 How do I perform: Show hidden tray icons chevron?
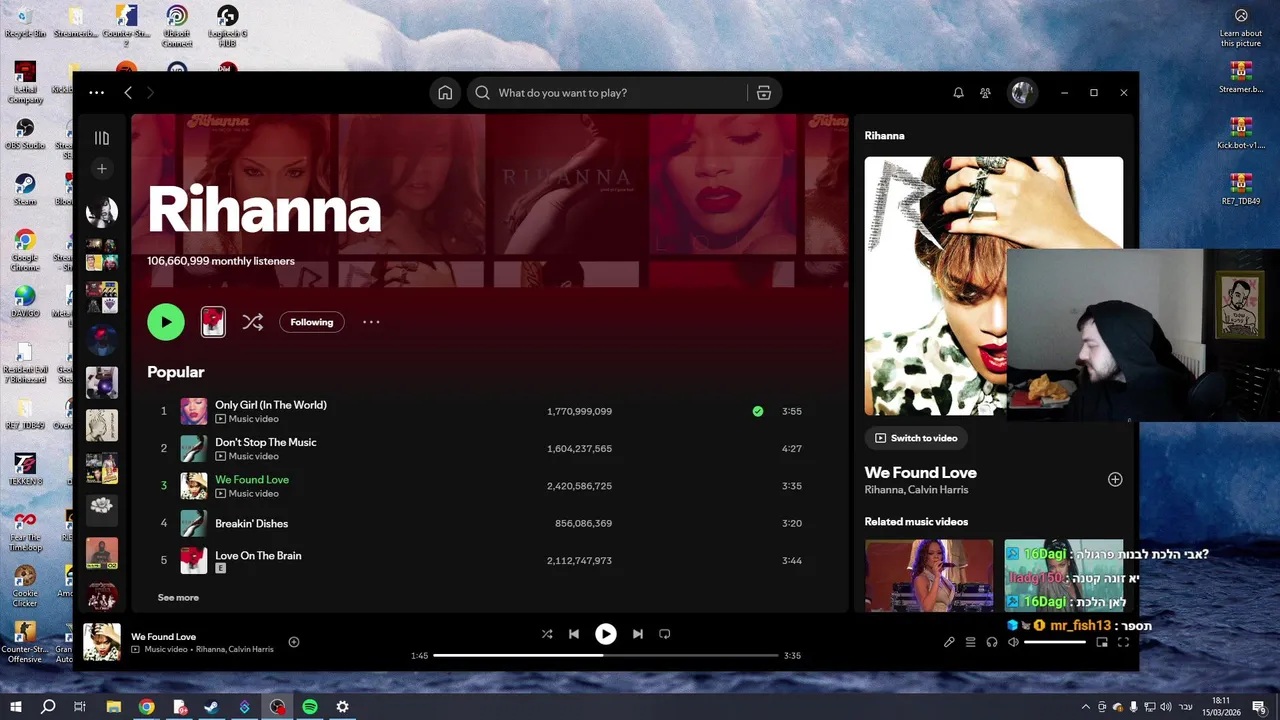pos(1086,707)
